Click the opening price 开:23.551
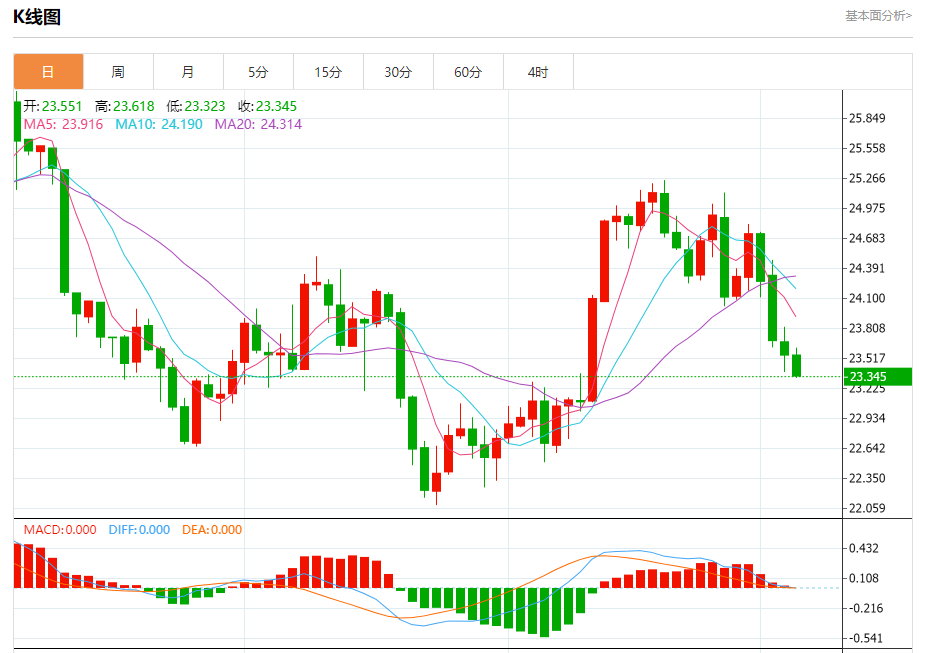This screenshot has width=925, height=653. [53, 106]
